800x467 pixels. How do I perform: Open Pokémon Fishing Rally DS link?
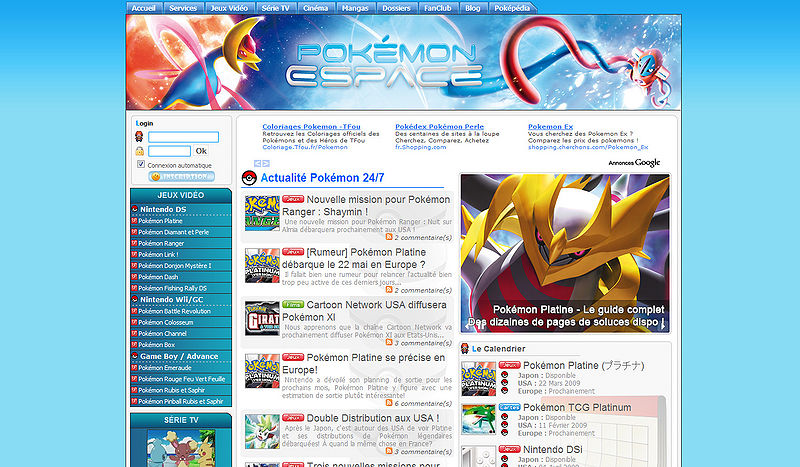tap(172, 288)
